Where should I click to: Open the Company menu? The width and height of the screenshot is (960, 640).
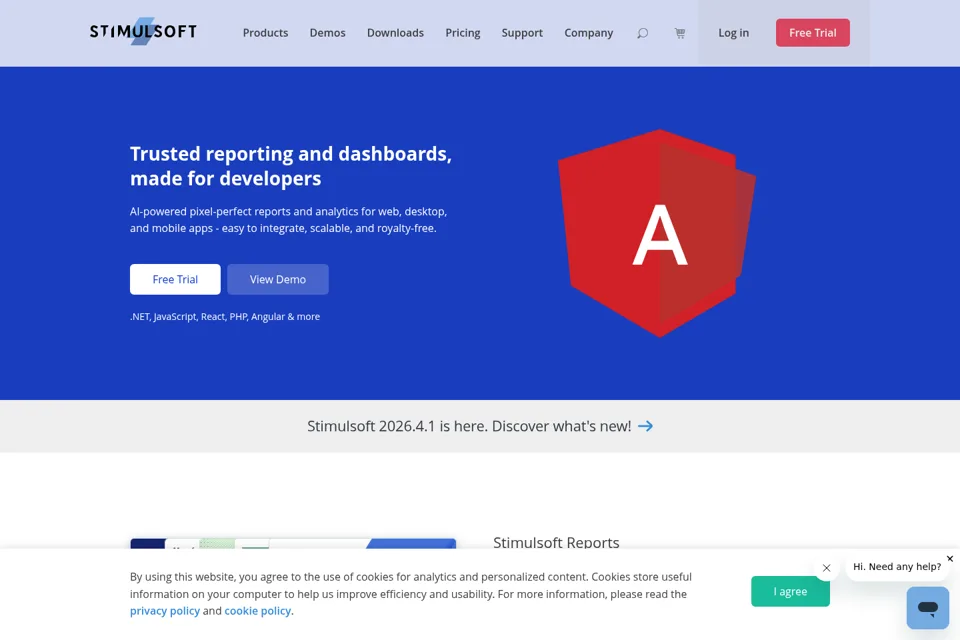[x=588, y=33]
